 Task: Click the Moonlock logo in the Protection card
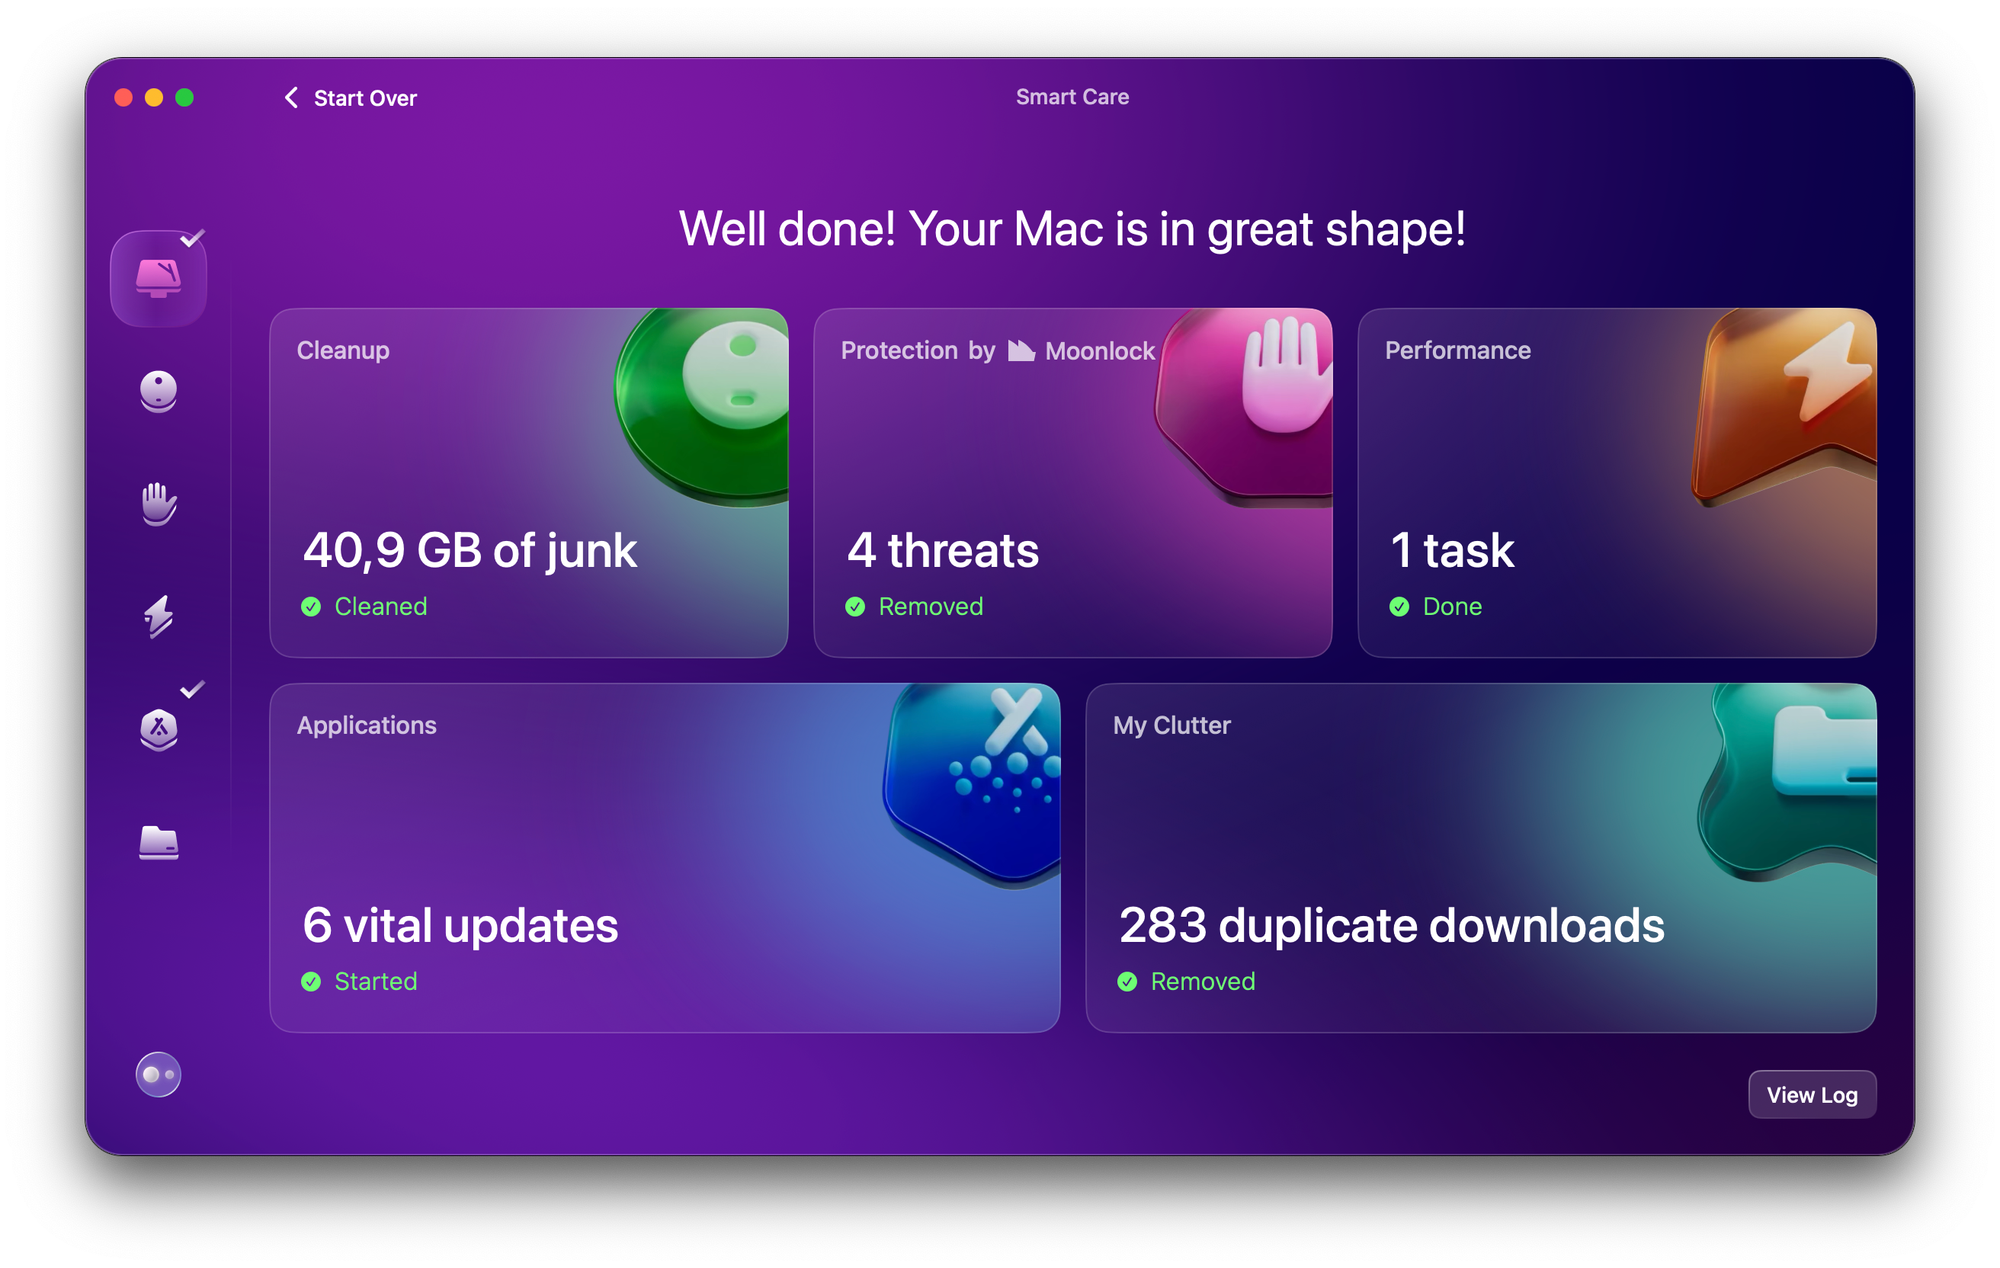[1021, 350]
